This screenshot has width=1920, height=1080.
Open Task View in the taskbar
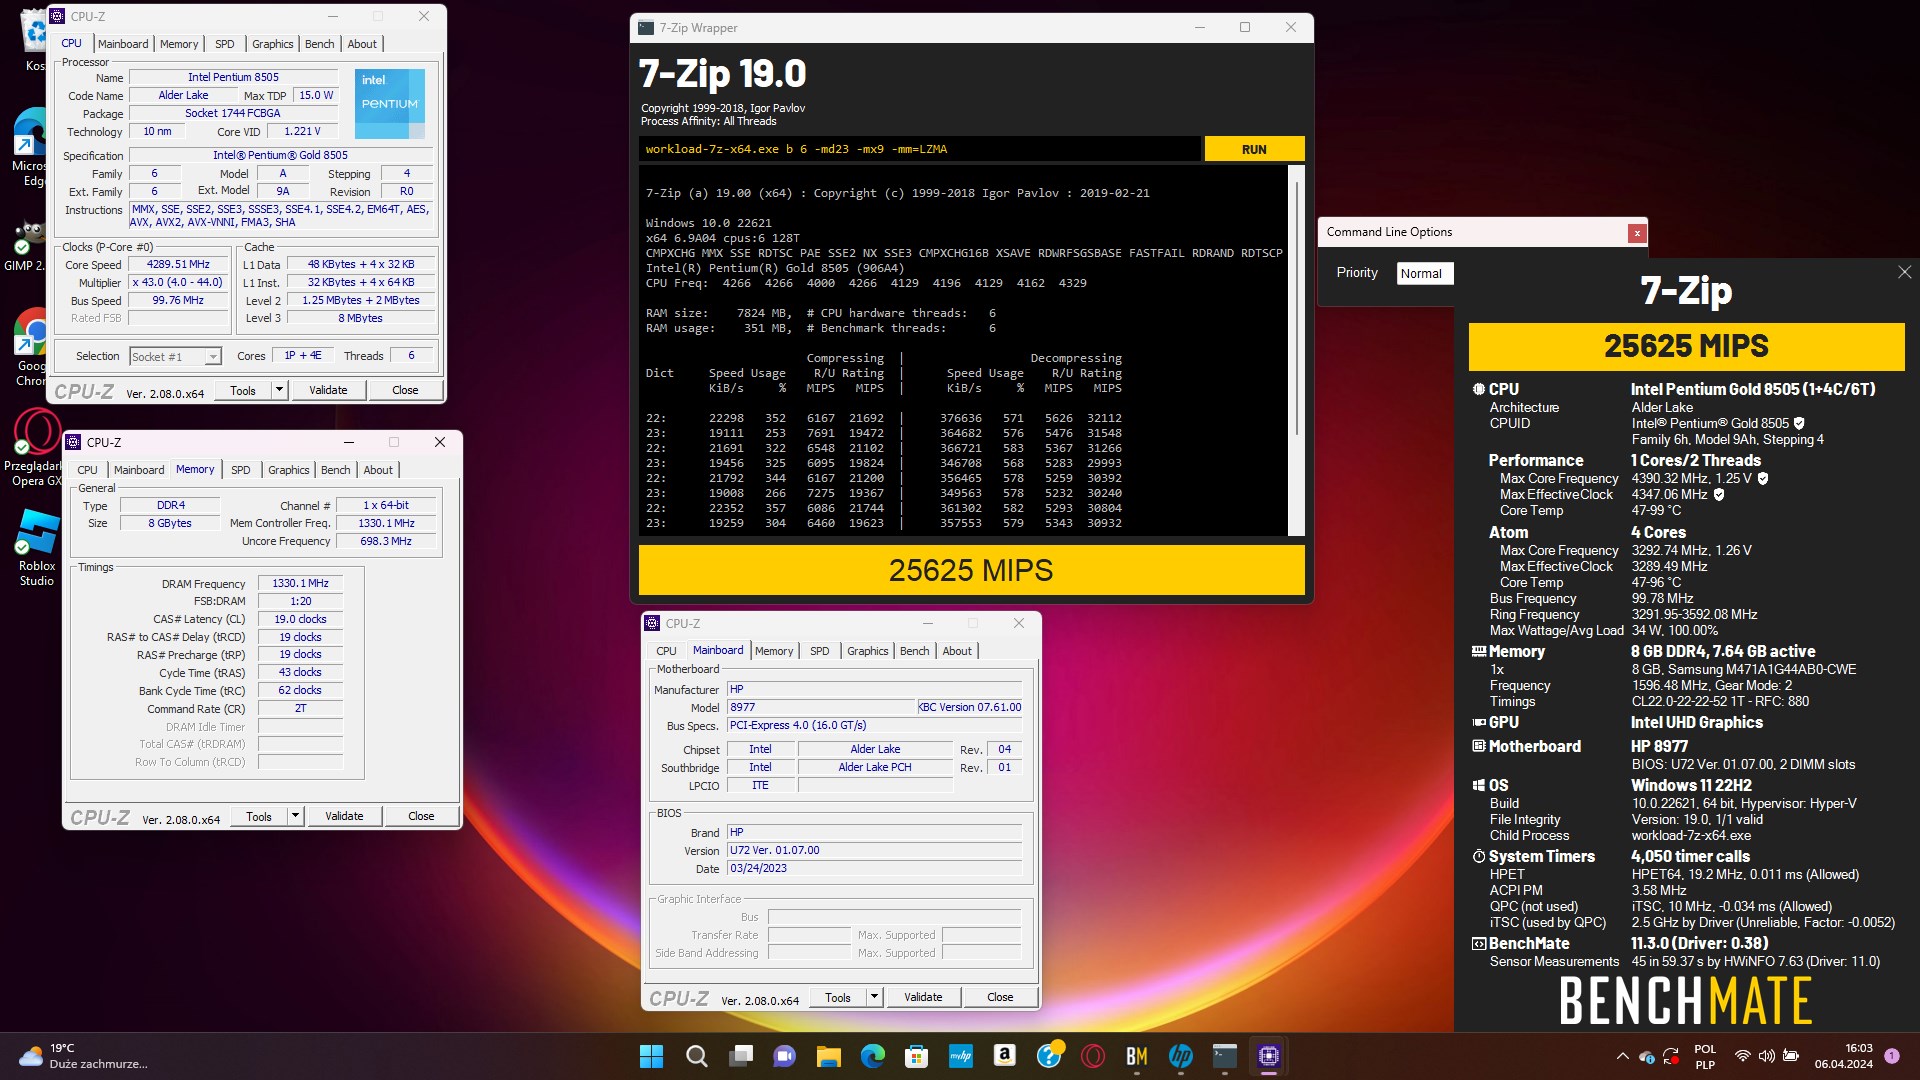(741, 1056)
